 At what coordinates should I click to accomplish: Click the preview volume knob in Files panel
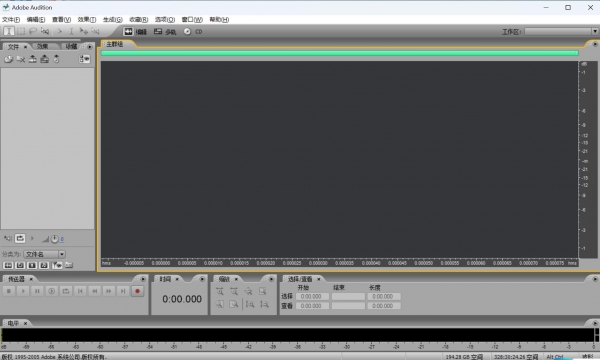[55, 239]
